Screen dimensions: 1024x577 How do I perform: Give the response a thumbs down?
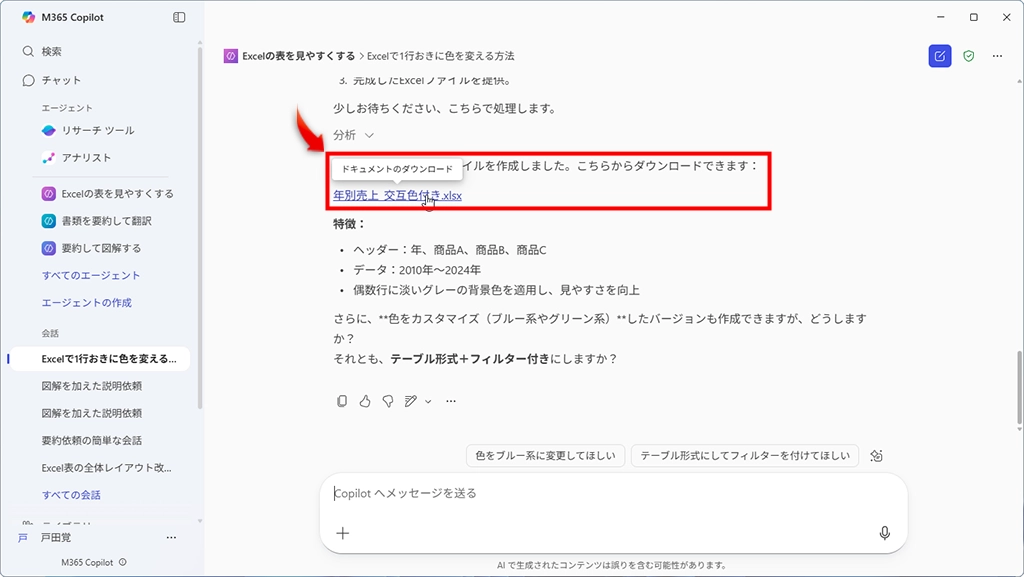(387, 401)
